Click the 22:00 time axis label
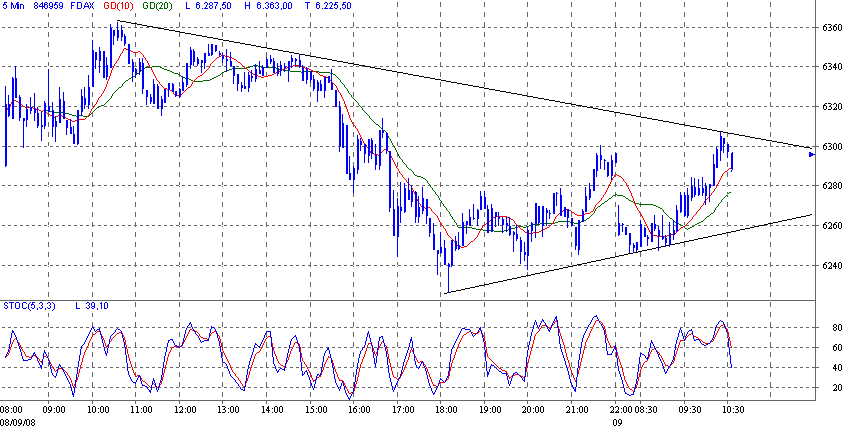 point(622,410)
